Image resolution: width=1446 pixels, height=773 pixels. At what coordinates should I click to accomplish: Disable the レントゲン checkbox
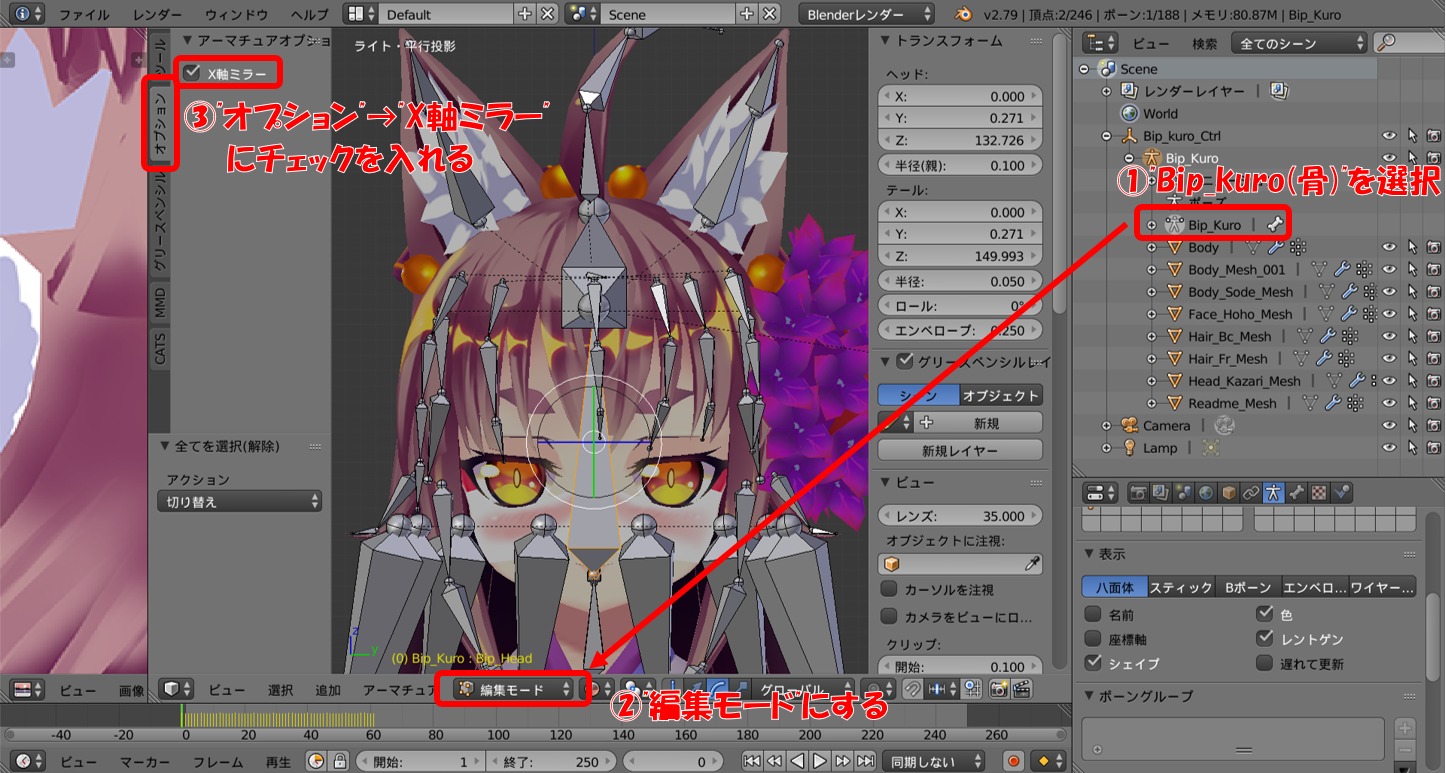(1265, 639)
